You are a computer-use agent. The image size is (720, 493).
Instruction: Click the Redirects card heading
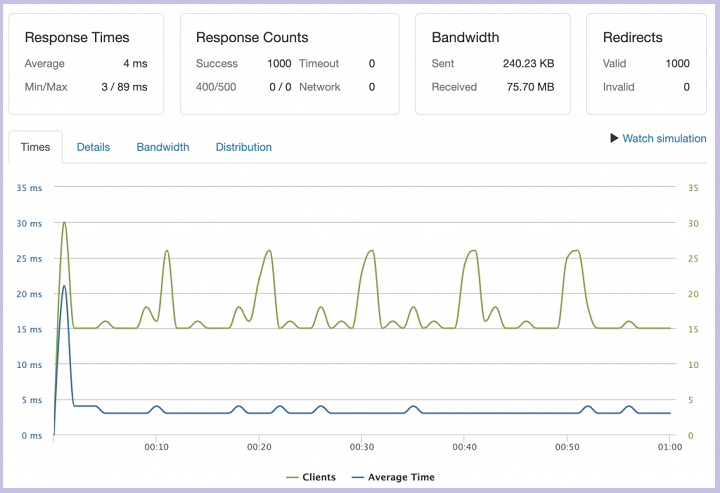[x=633, y=37]
